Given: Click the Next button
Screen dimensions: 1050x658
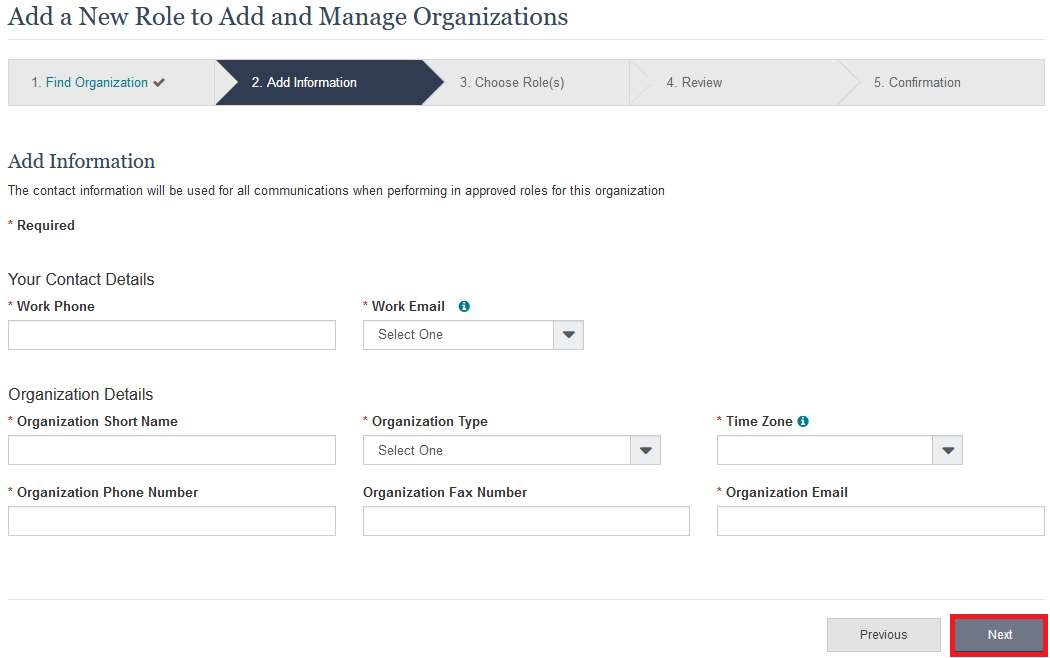Looking at the screenshot, I should [999, 635].
